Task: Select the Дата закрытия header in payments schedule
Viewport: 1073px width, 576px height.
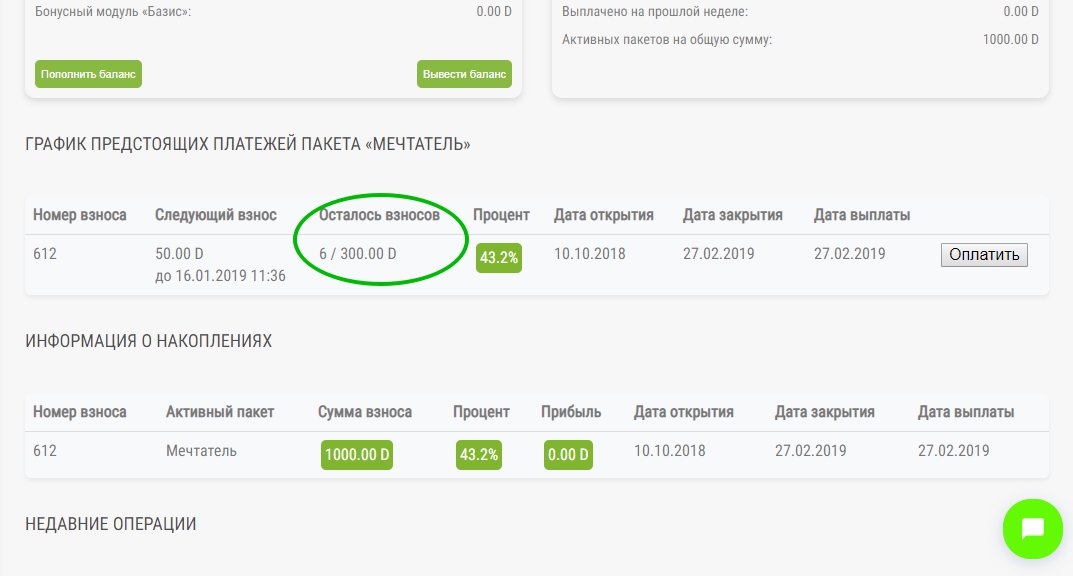Action: [732, 215]
